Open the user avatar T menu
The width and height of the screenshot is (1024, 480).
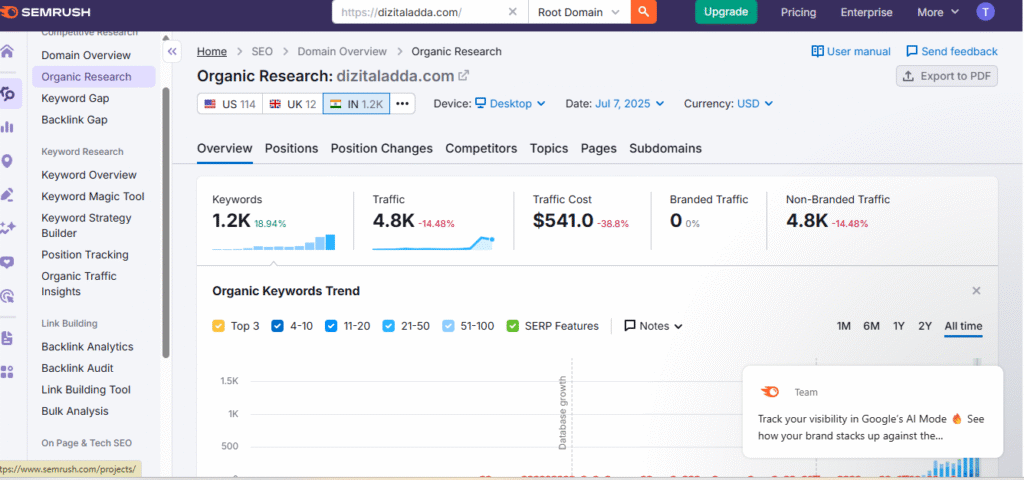[985, 12]
